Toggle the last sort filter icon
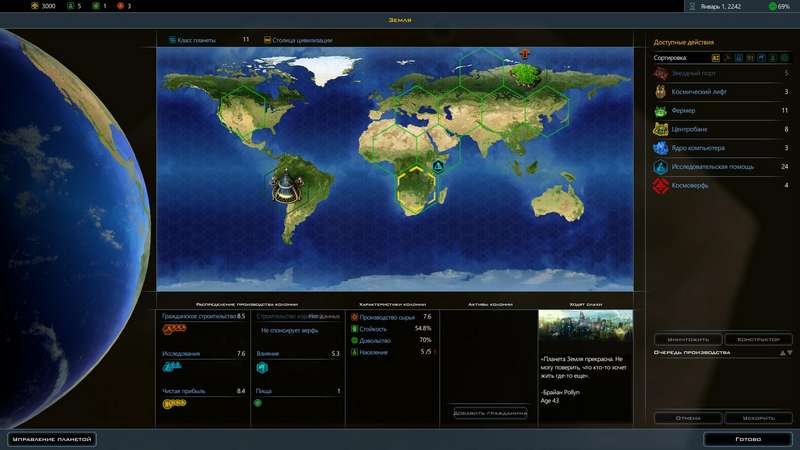Viewport: 800px width, 450px height. tap(785, 58)
